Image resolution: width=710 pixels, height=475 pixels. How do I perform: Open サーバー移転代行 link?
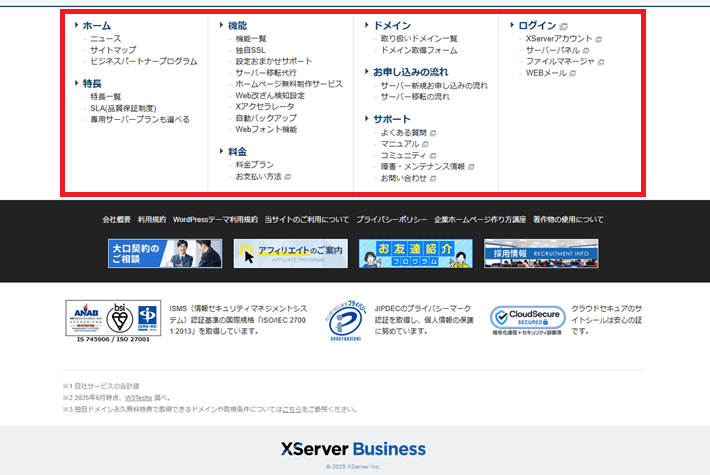click(266, 73)
